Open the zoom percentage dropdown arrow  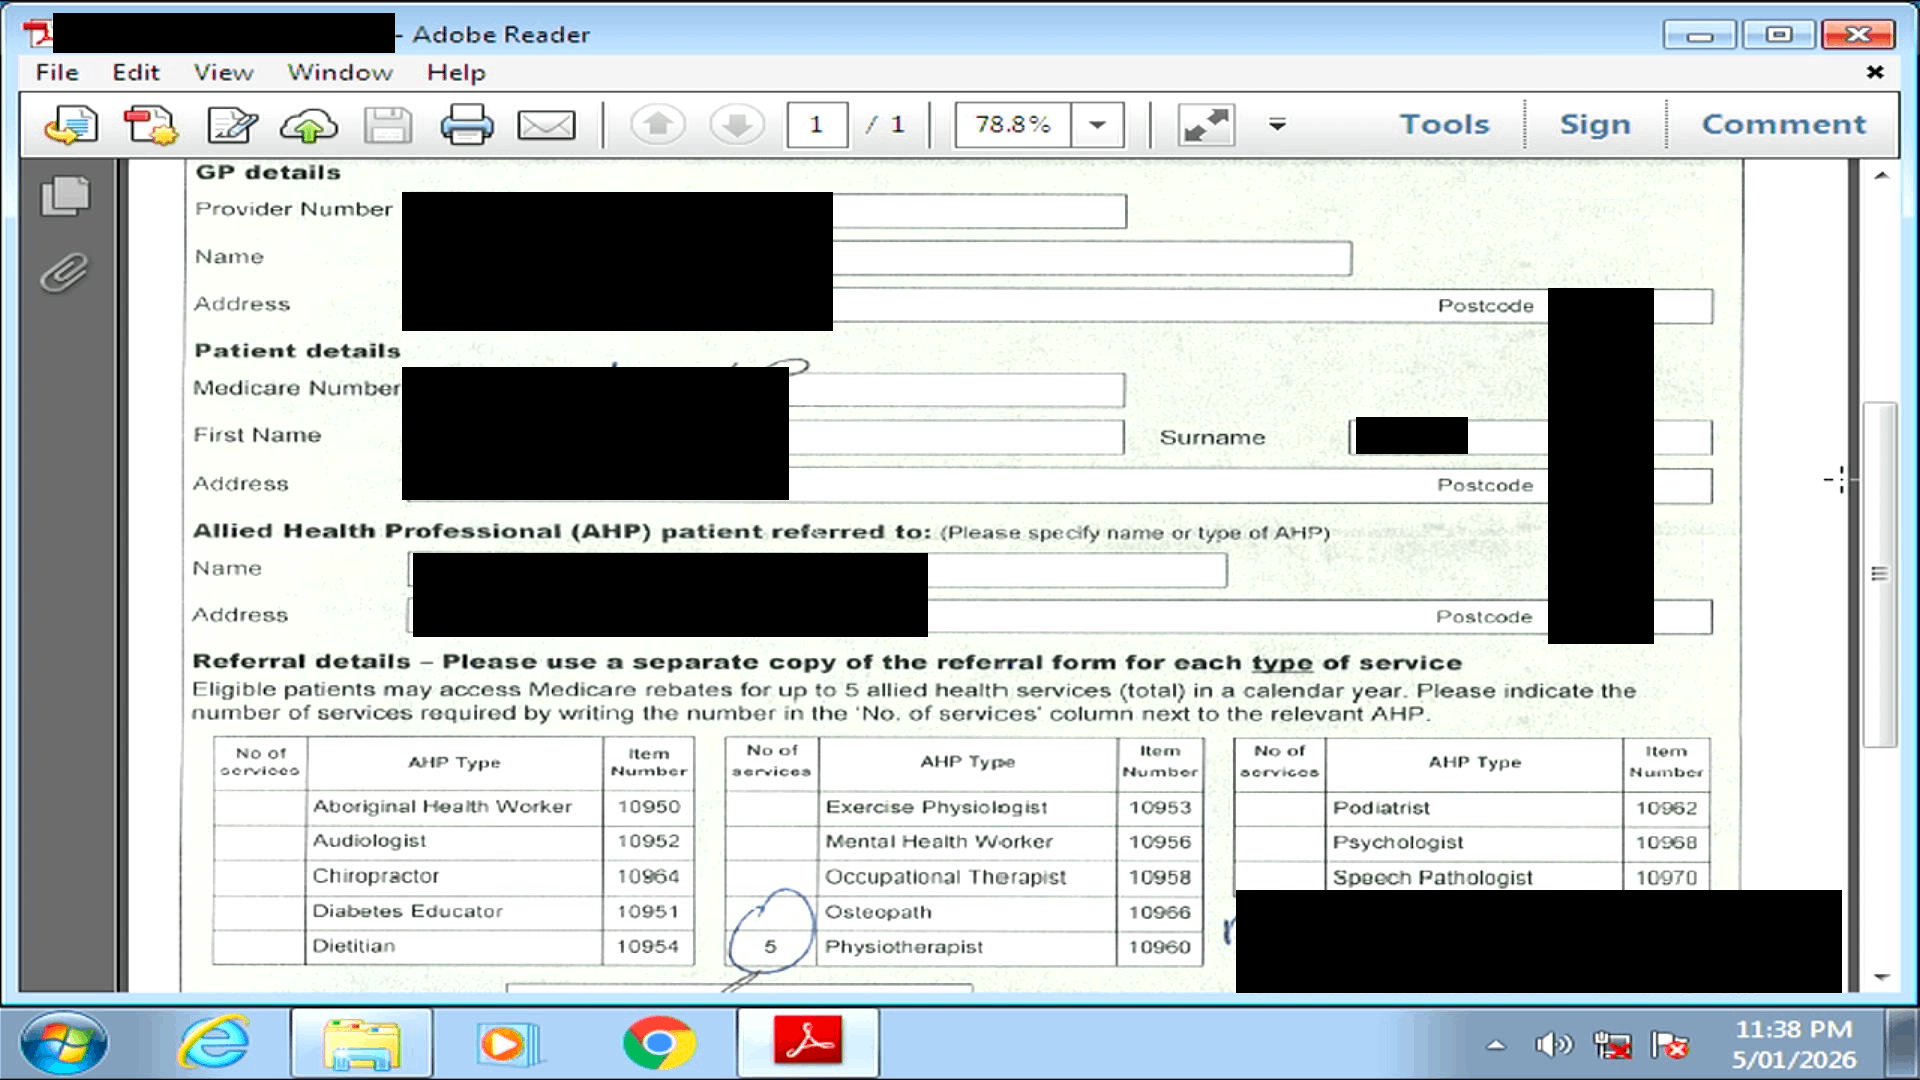click(x=1097, y=125)
